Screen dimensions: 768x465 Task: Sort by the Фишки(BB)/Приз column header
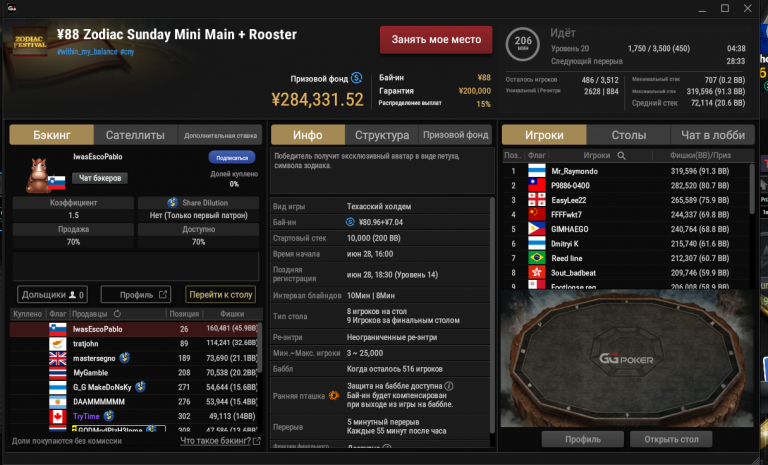700,155
